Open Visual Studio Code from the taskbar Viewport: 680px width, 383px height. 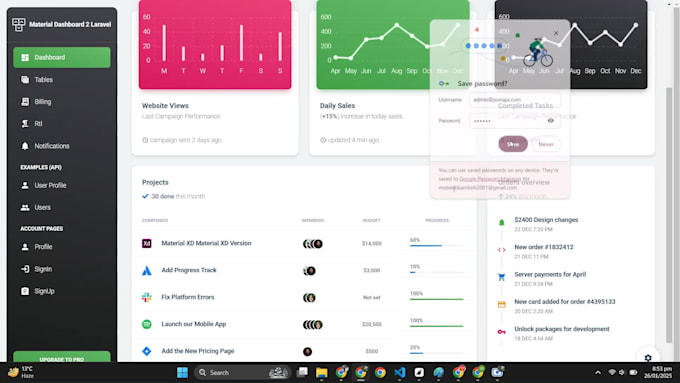point(400,372)
